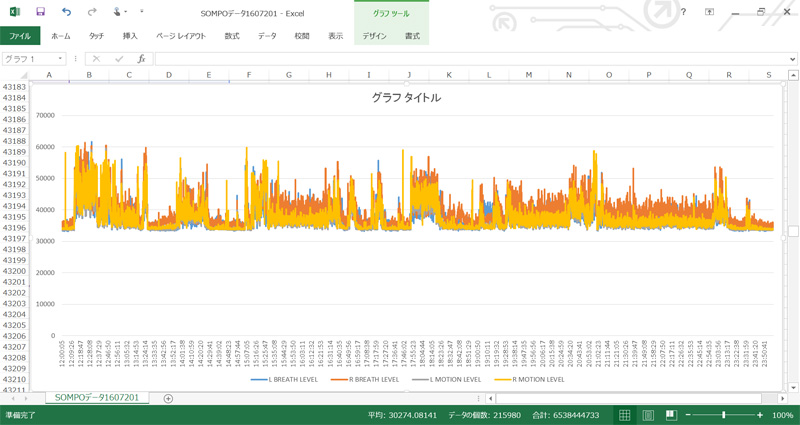This screenshot has width=800, height=425.
Task: Click the Ribbon Display Options icon
Action: 709,12
